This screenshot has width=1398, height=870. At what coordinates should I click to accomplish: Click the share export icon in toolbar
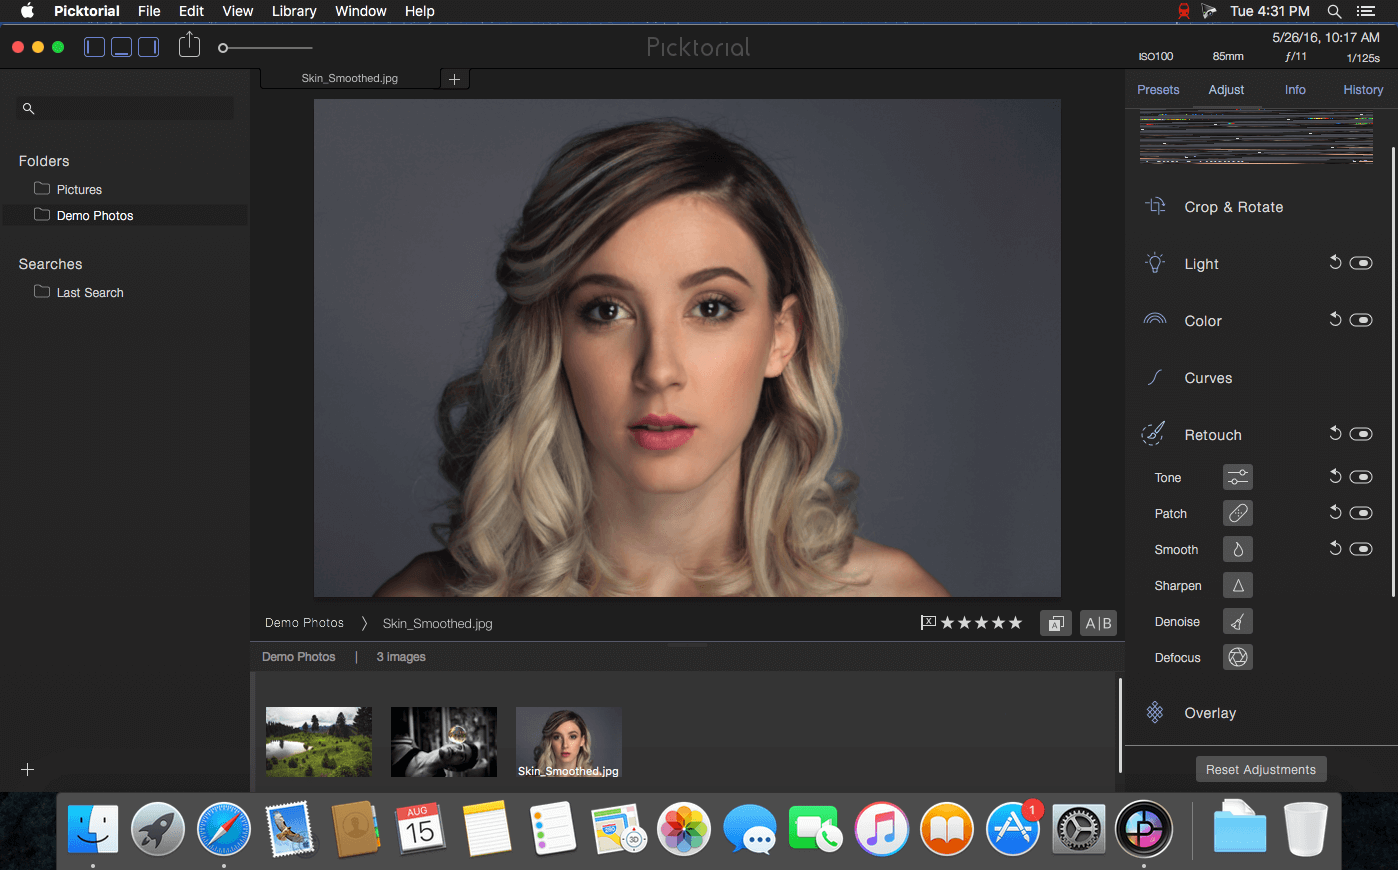click(189, 45)
